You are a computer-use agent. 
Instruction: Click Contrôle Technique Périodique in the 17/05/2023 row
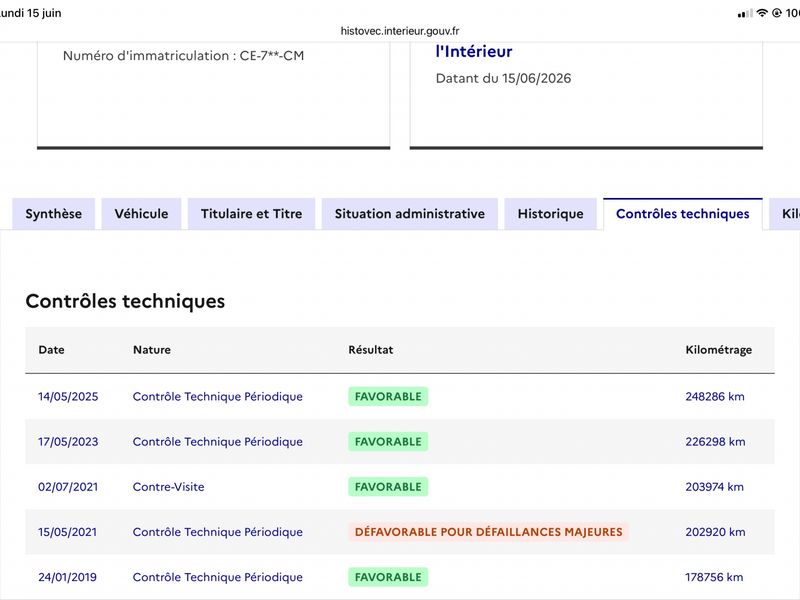217,442
